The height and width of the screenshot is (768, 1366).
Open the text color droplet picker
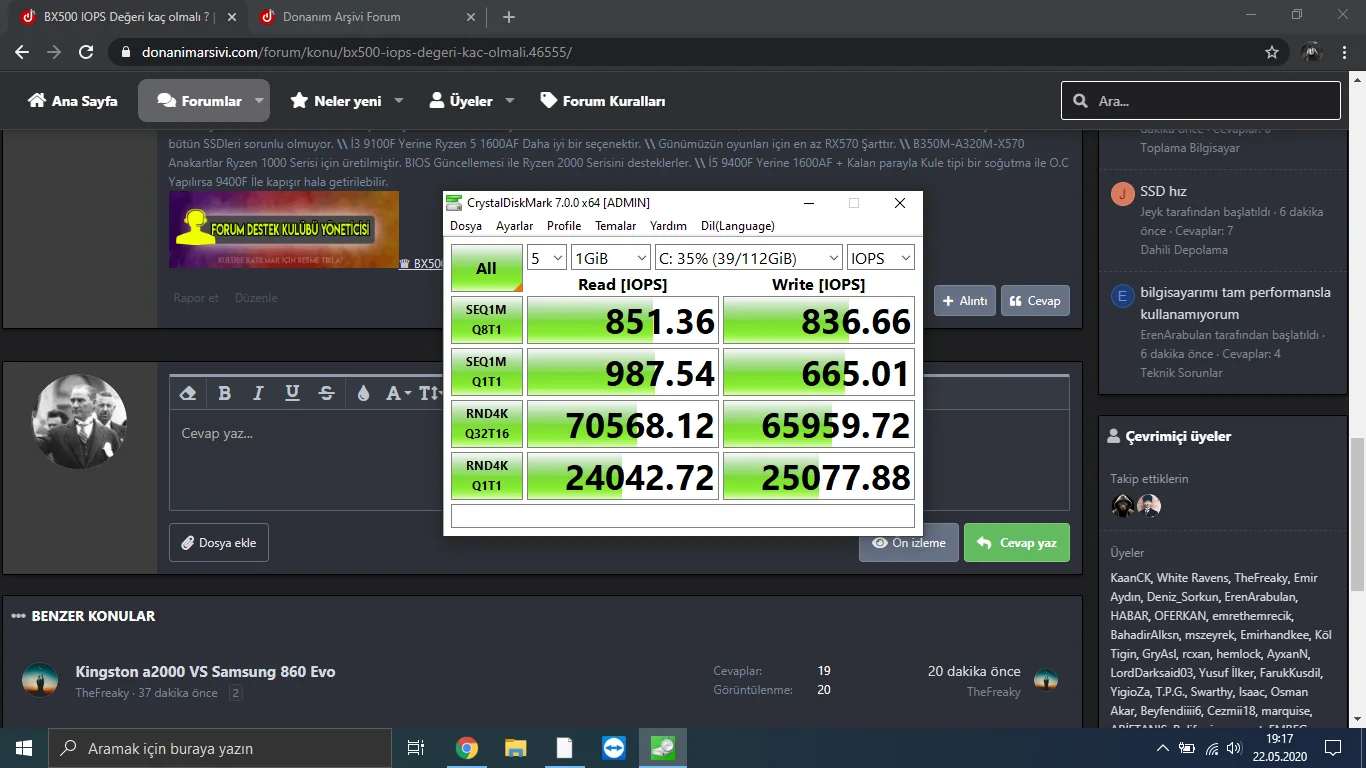click(x=363, y=393)
